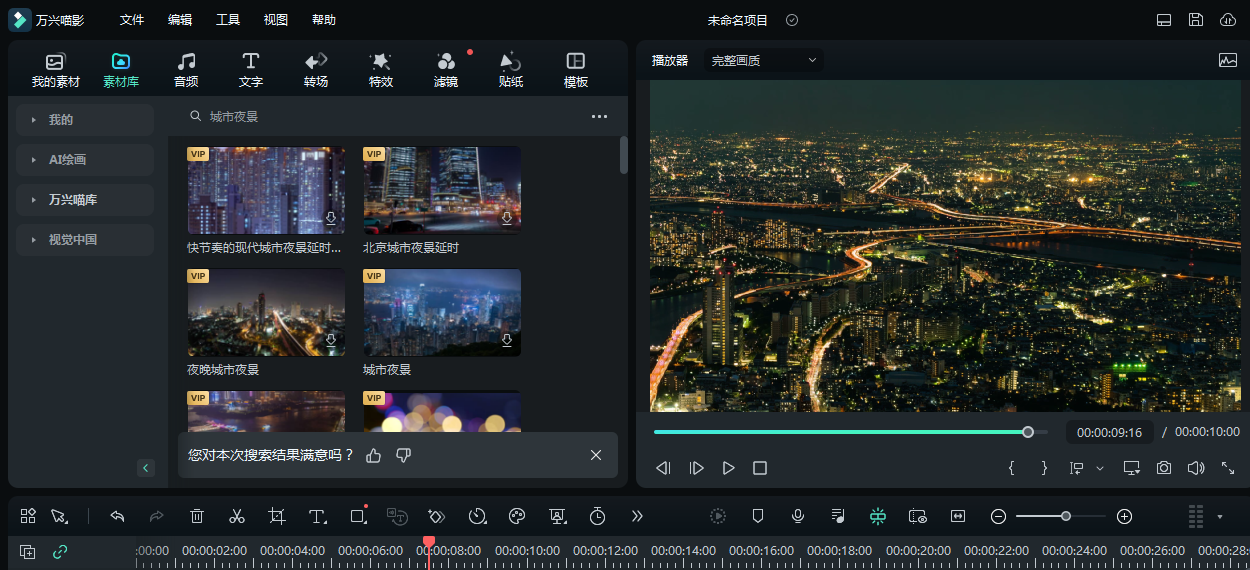Image resolution: width=1250 pixels, height=570 pixels.
Task: Click the timeline zoom slider handle
Action: [x=1066, y=516]
